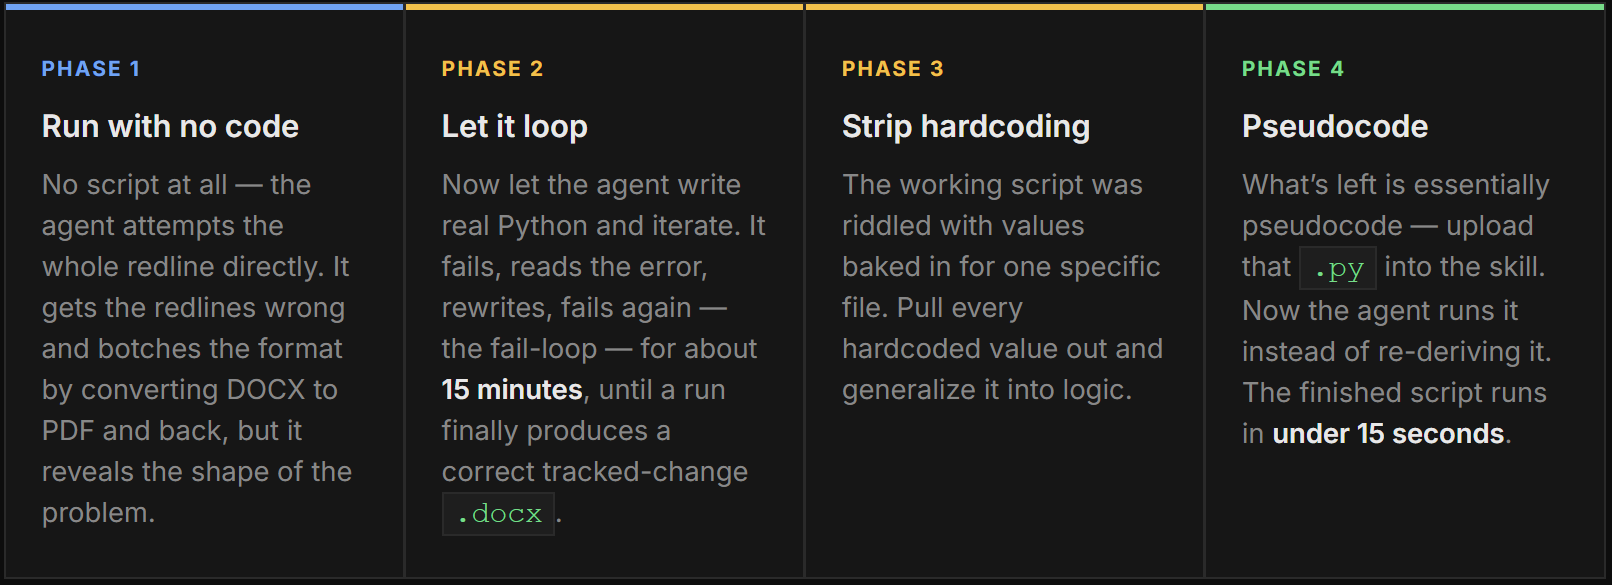This screenshot has width=1612, height=585.
Task: Select the "Let it loop" heading
Action: point(514,127)
